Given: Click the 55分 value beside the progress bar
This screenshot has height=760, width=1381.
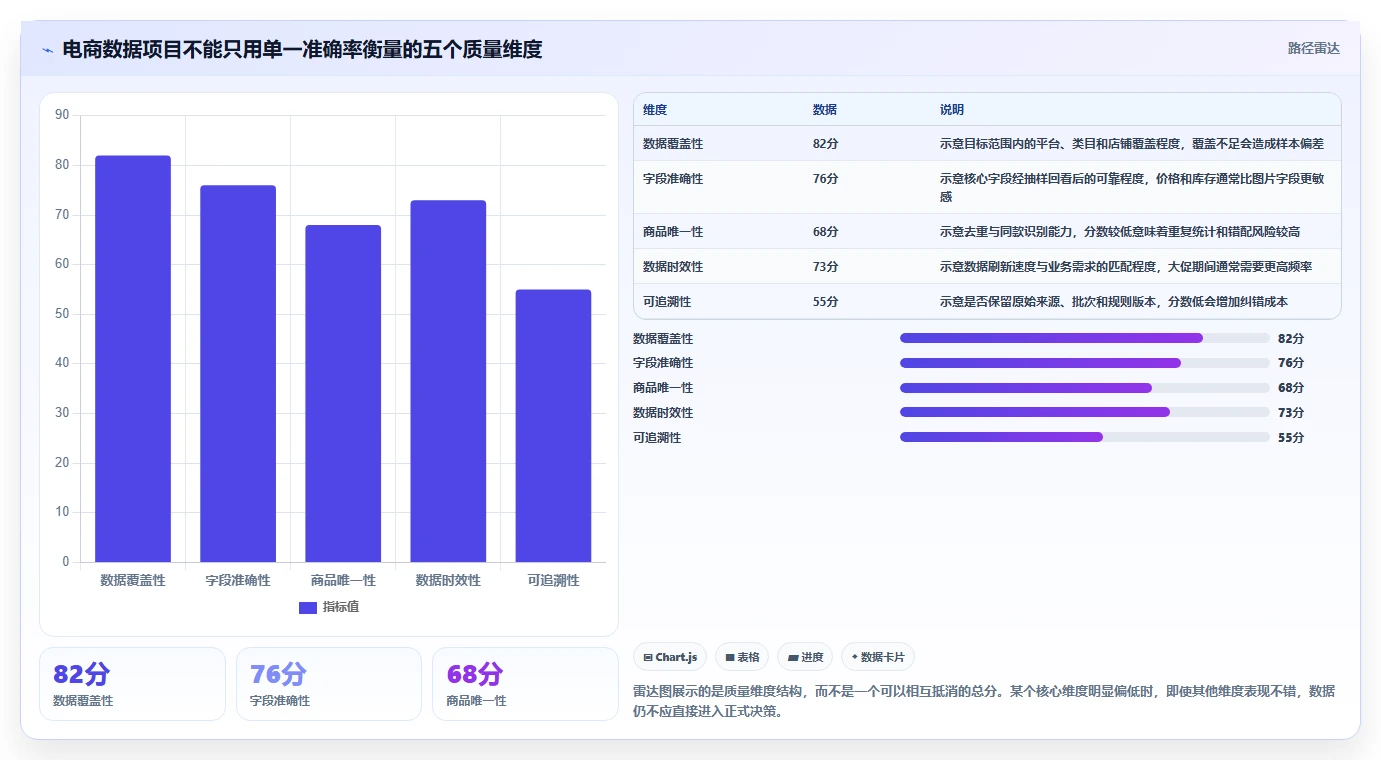Looking at the screenshot, I should [1291, 438].
